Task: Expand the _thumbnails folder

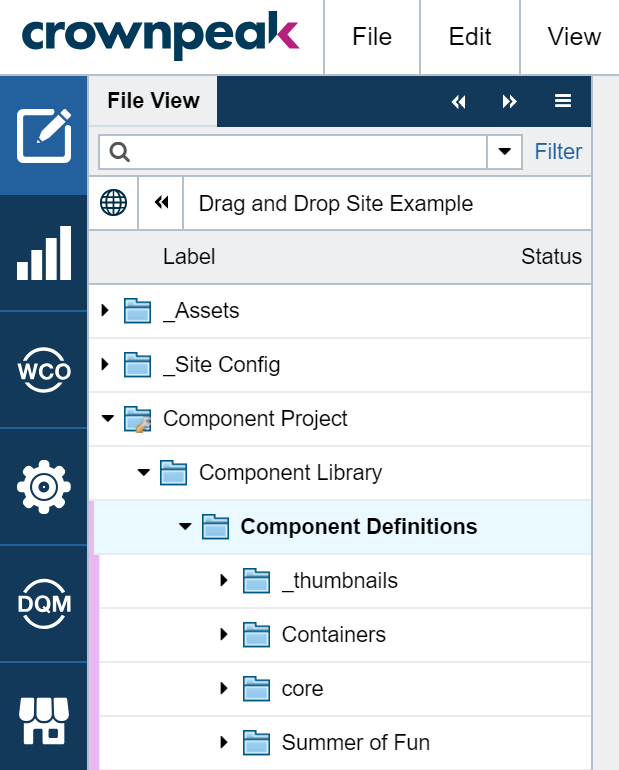Action: coord(224,580)
